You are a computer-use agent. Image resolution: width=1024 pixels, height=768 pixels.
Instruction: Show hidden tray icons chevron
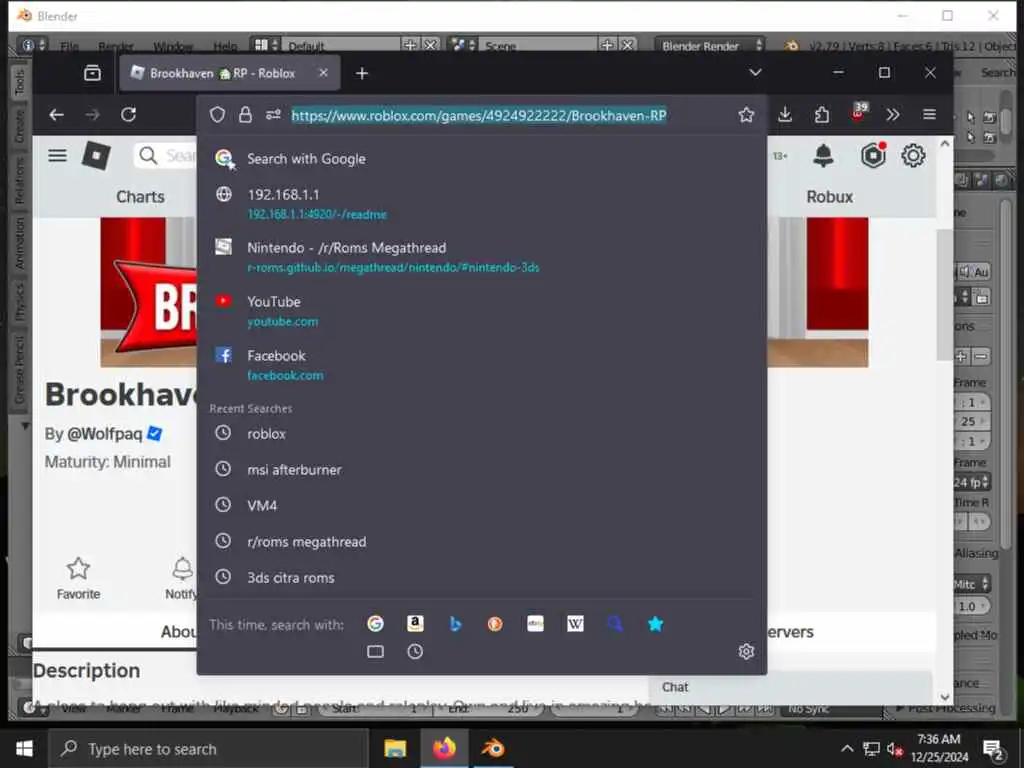point(846,748)
